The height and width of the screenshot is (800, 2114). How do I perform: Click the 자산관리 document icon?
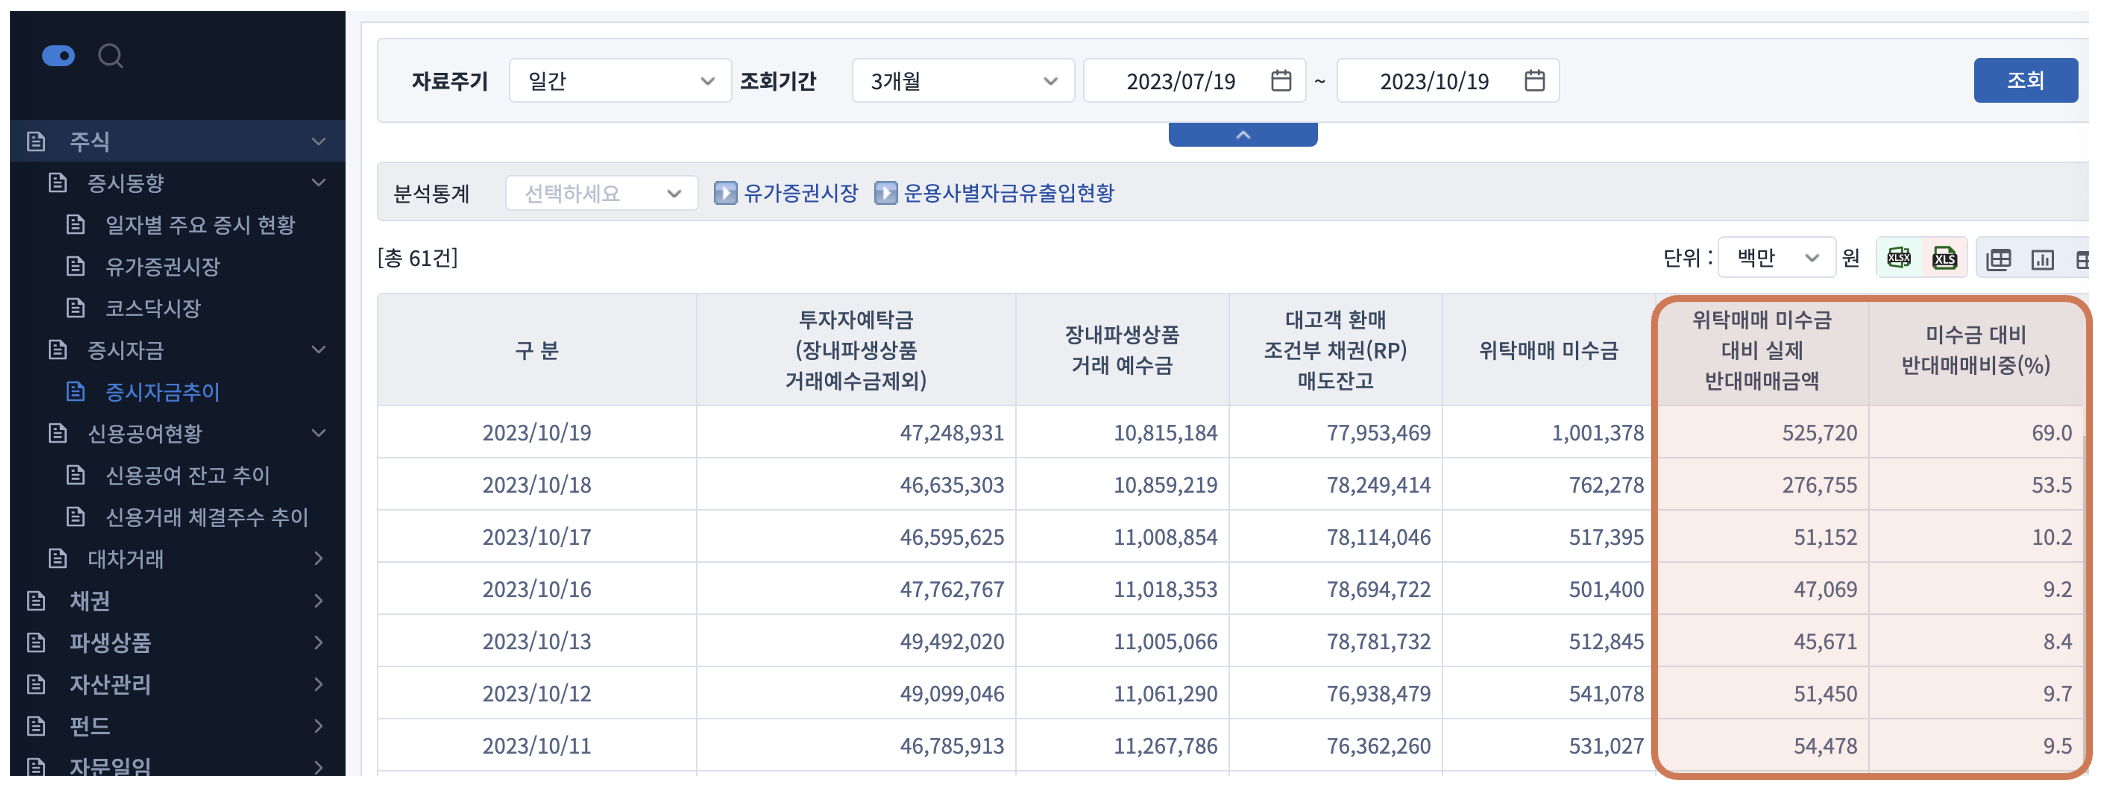pos(37,684)
